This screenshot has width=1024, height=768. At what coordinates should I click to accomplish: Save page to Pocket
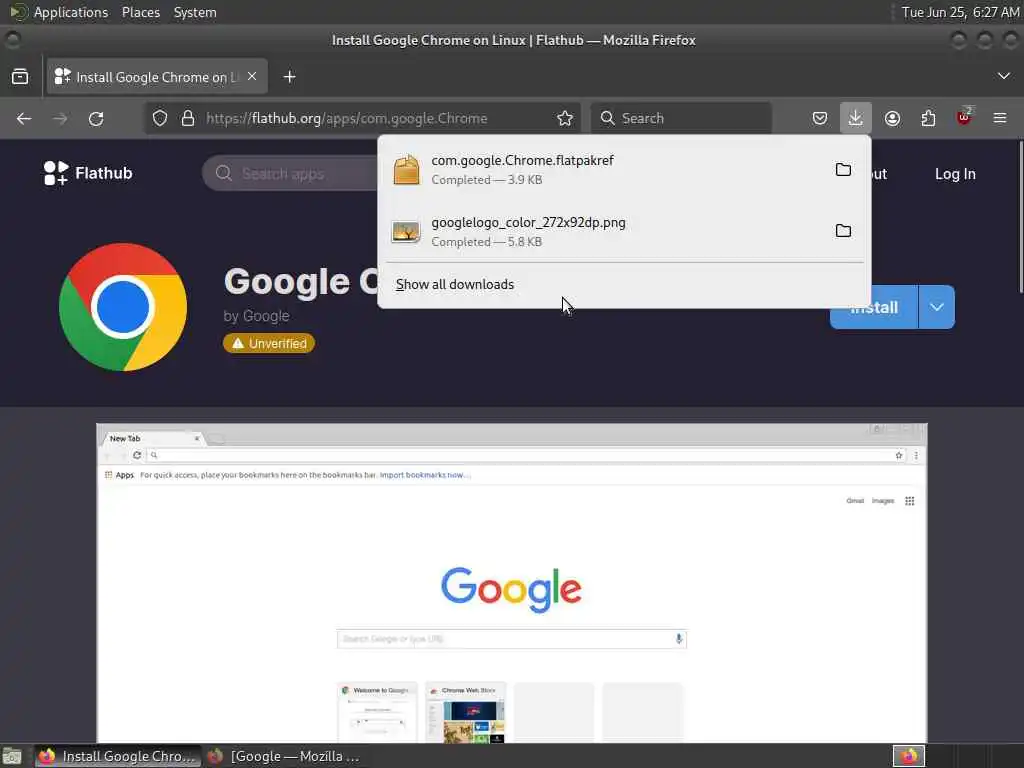[820, 118]
